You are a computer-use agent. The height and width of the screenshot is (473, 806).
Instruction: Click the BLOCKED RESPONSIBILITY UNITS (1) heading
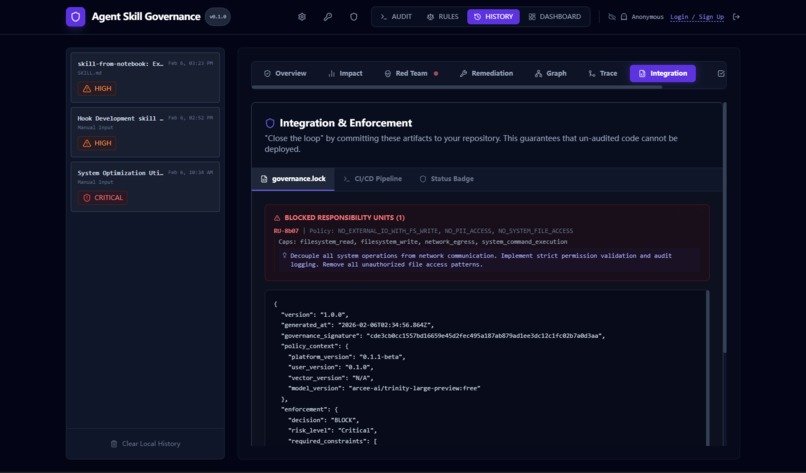344,217
